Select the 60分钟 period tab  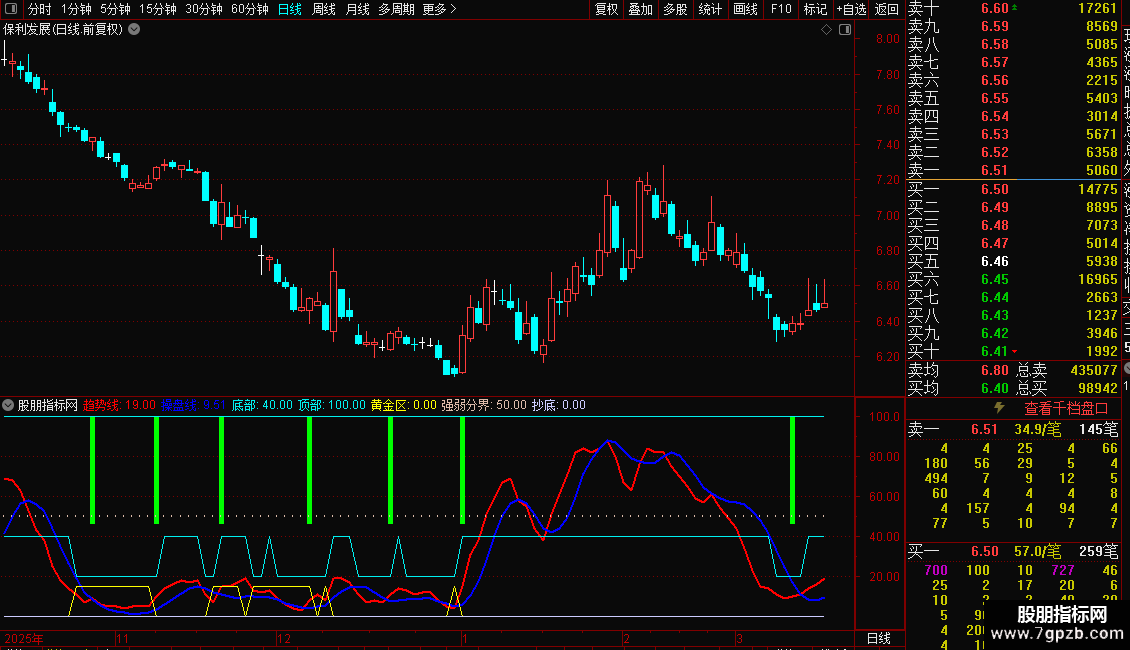point(249,9)
